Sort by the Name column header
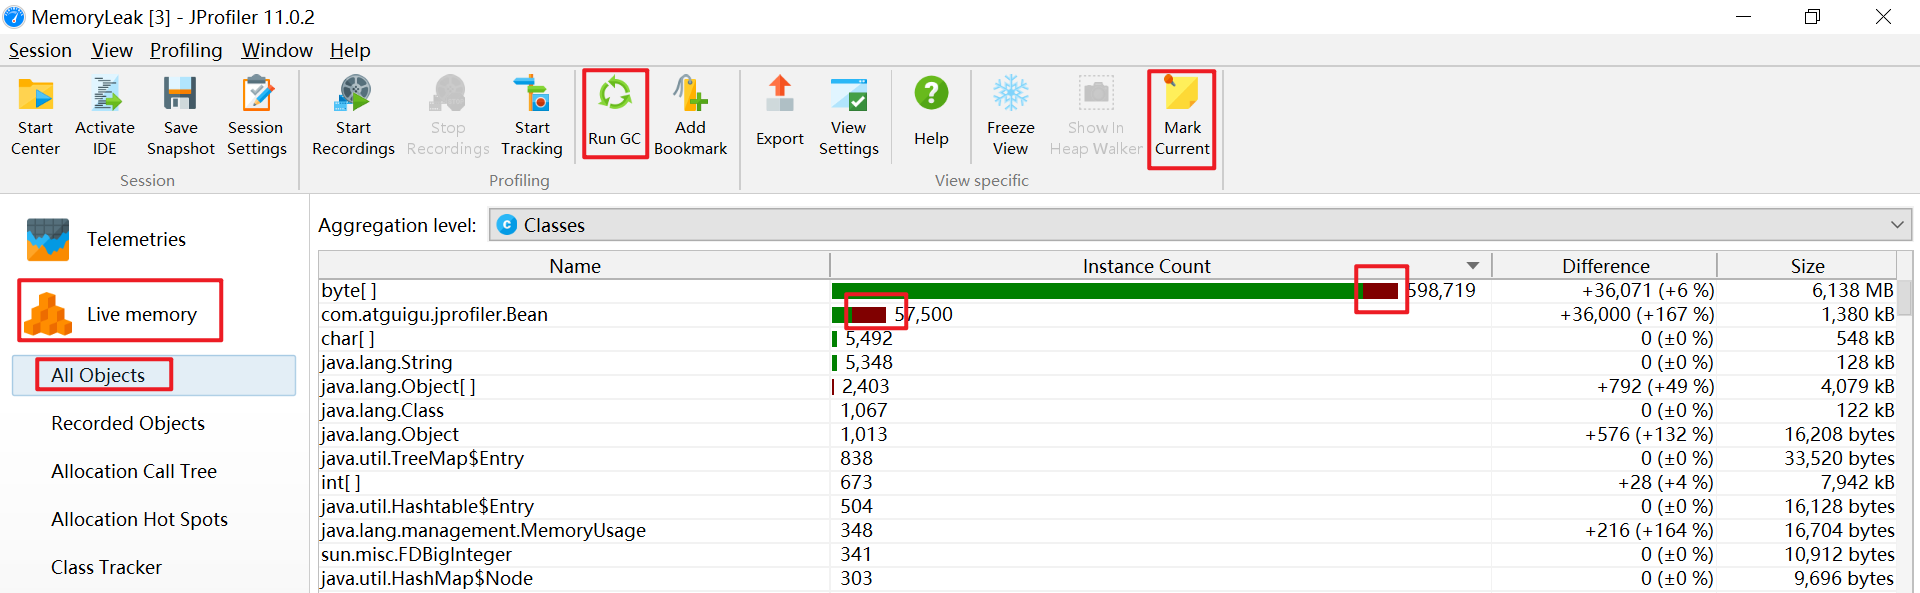The width and height of the screenshot is (1920, 593). (x=574, y=266)
